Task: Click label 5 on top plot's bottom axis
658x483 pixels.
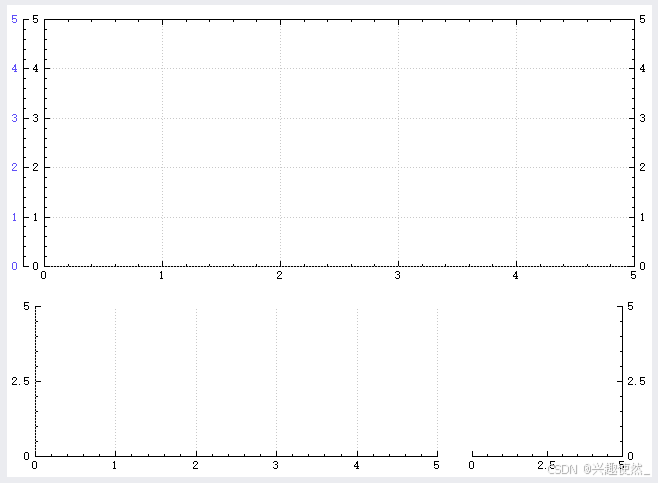Action: click(633, 275)
